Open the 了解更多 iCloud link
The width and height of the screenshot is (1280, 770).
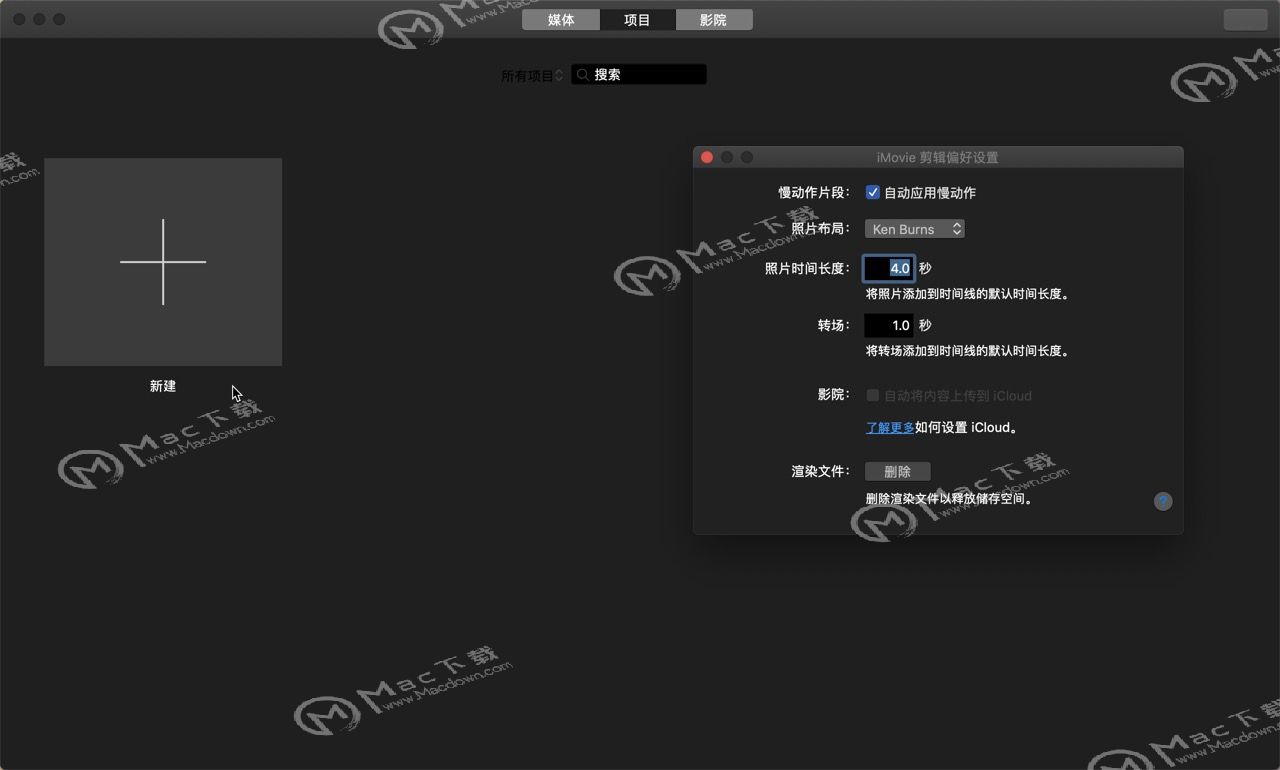(x=890, y=428)
